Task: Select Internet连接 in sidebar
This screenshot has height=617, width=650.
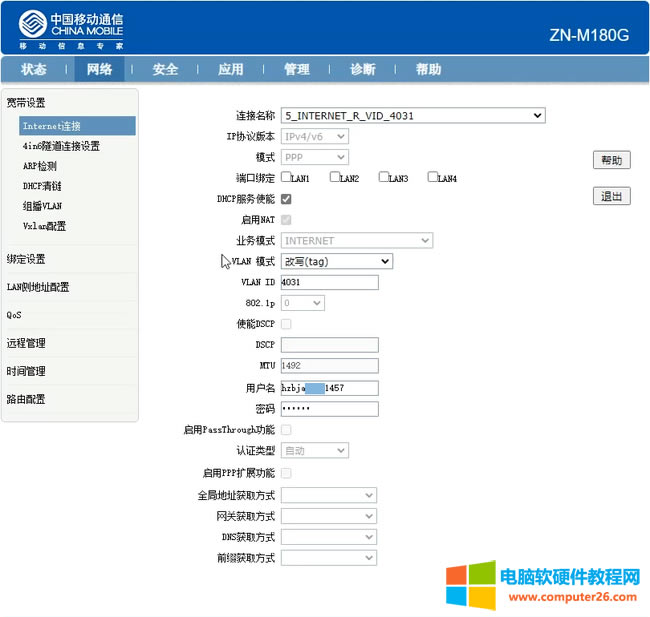Action: tap(77, 126)
